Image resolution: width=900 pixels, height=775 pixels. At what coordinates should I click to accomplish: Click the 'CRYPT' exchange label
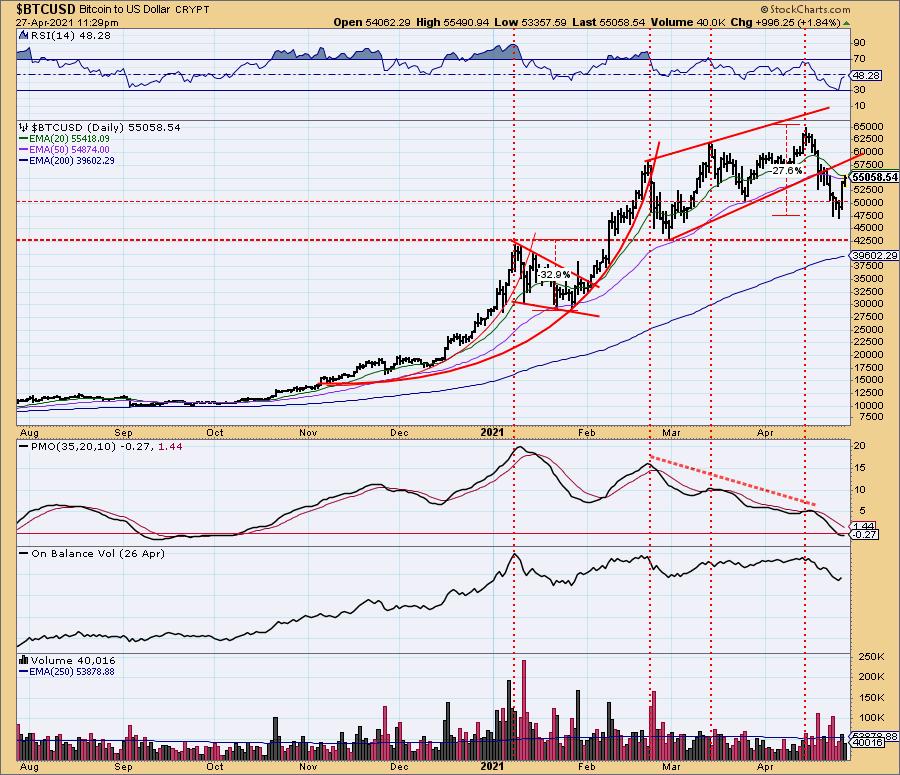tap(192, 10)
